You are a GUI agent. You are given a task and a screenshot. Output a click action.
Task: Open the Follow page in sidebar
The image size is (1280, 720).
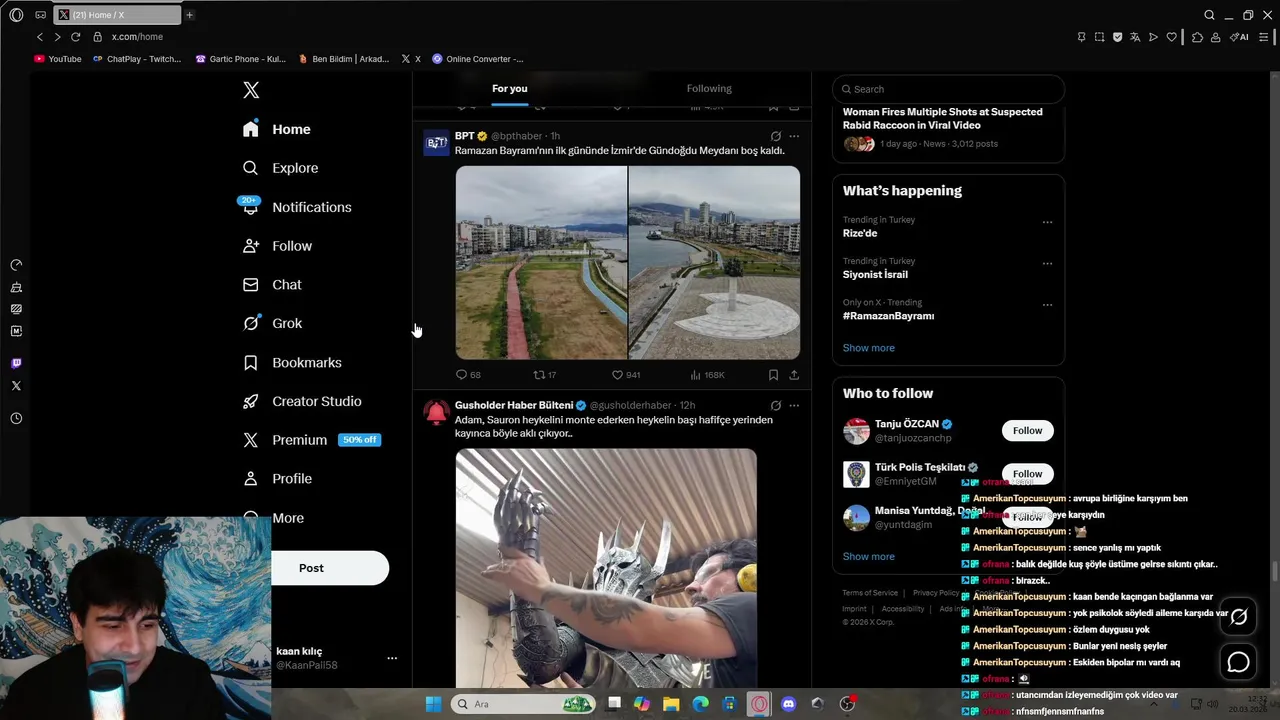[x=278, y=246]
